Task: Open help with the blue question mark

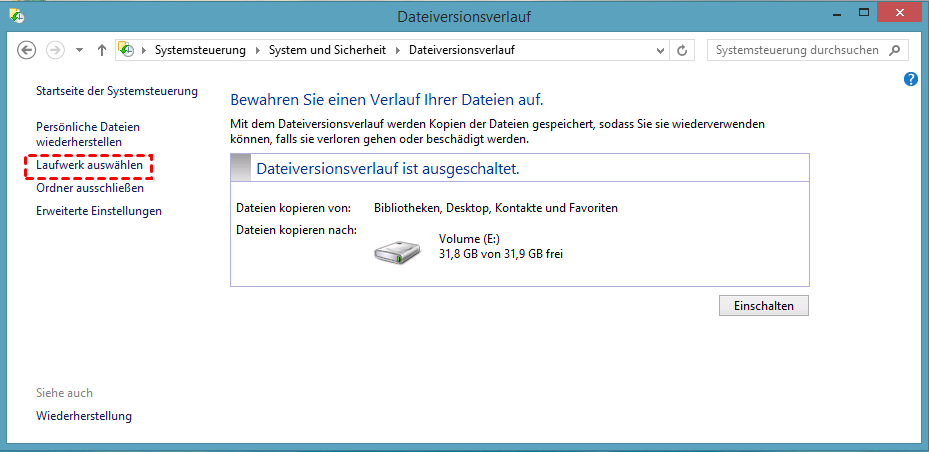Action: pos(911,79)
